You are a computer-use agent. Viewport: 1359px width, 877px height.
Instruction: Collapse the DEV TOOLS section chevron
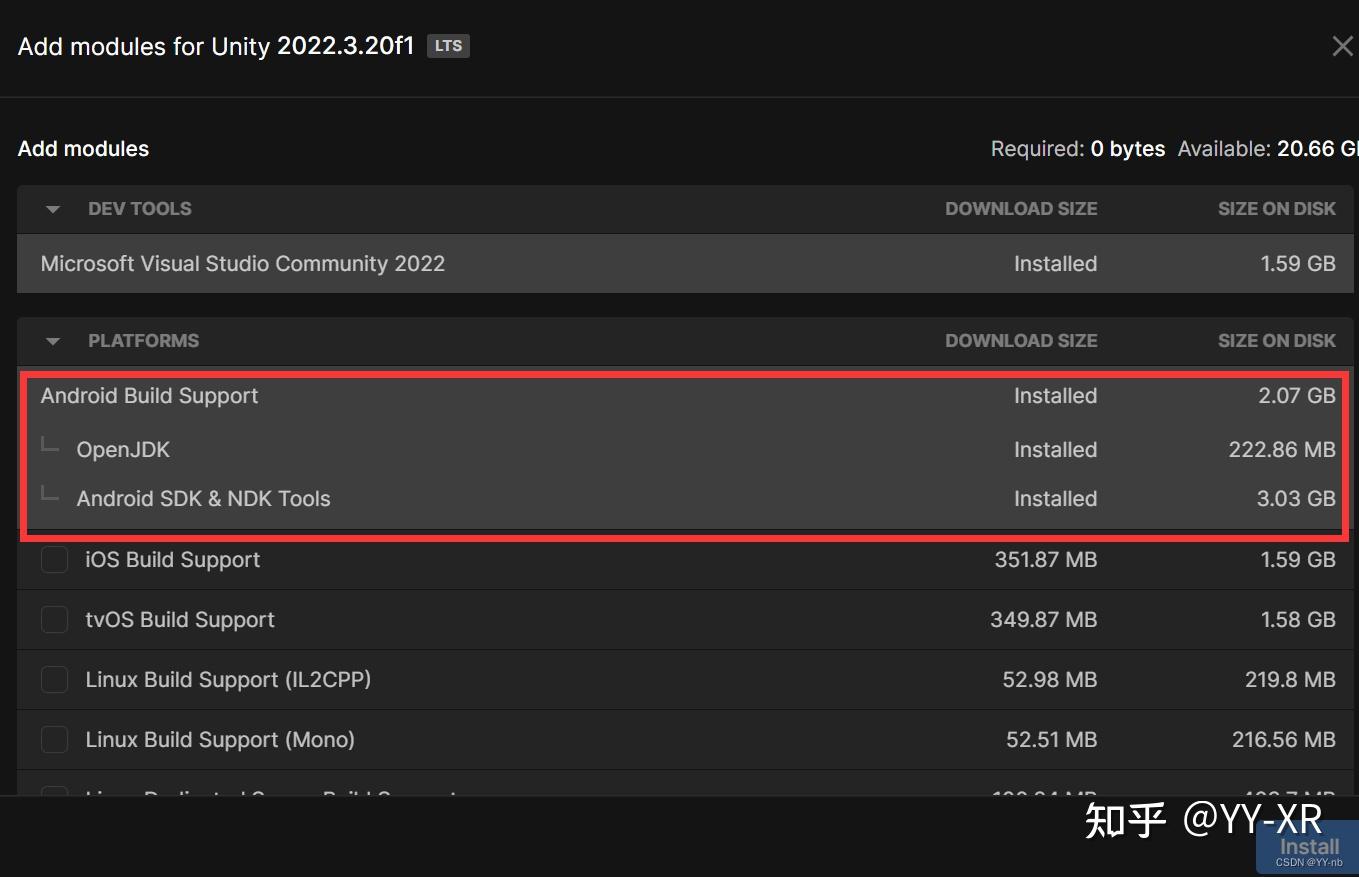(x=52, y=209)
